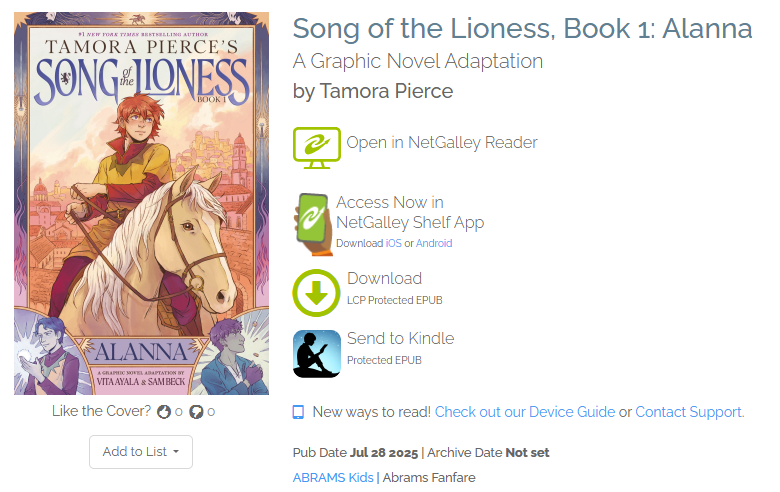The width and height of the screenshot is (780, 492).
Task: Open Check out our Device Guide link
Action: click(524, 412)
